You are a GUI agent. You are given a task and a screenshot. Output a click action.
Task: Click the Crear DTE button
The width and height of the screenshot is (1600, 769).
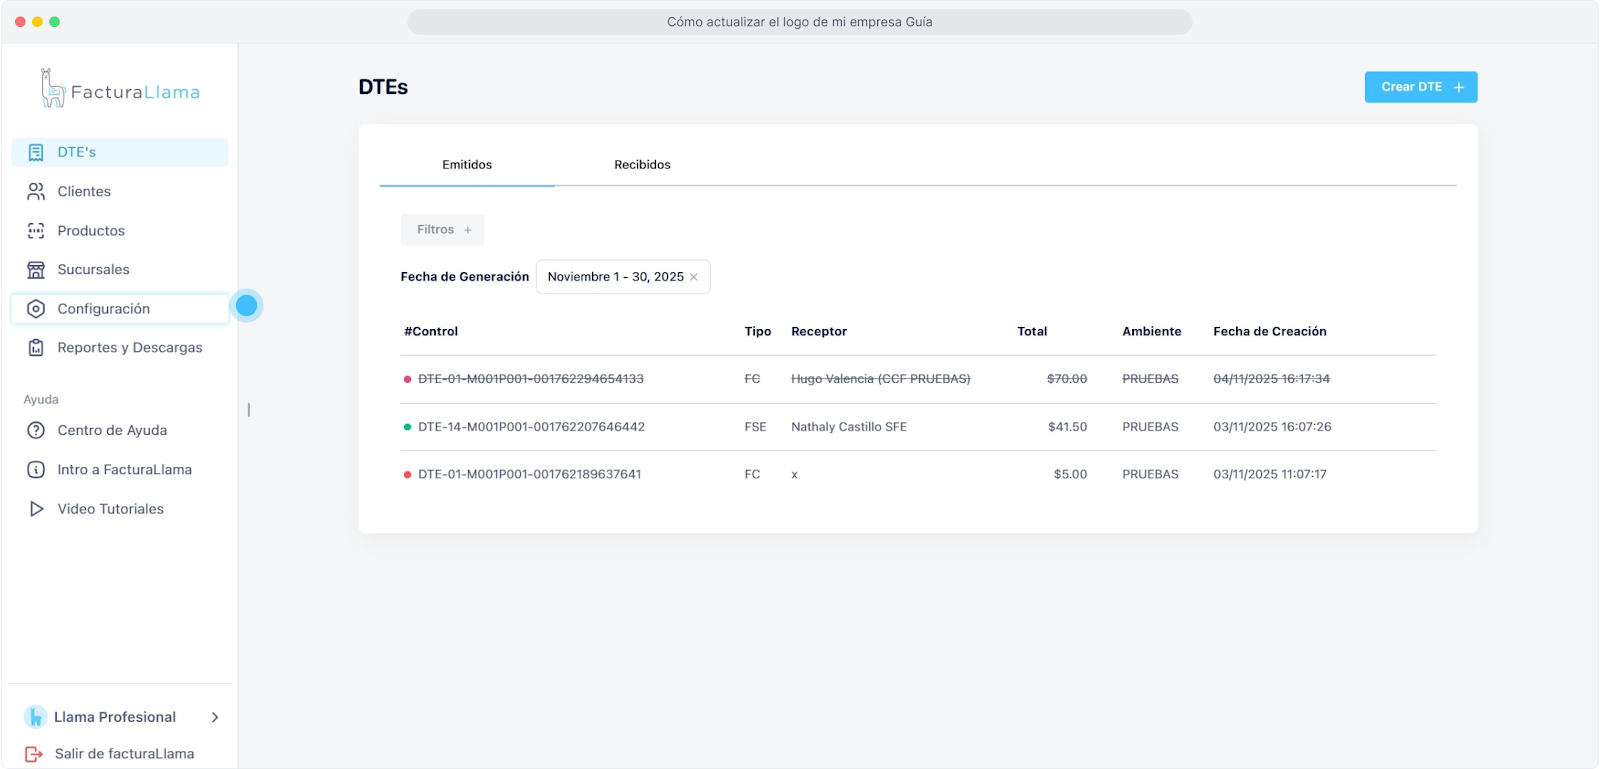click(x=1420, y=87)
